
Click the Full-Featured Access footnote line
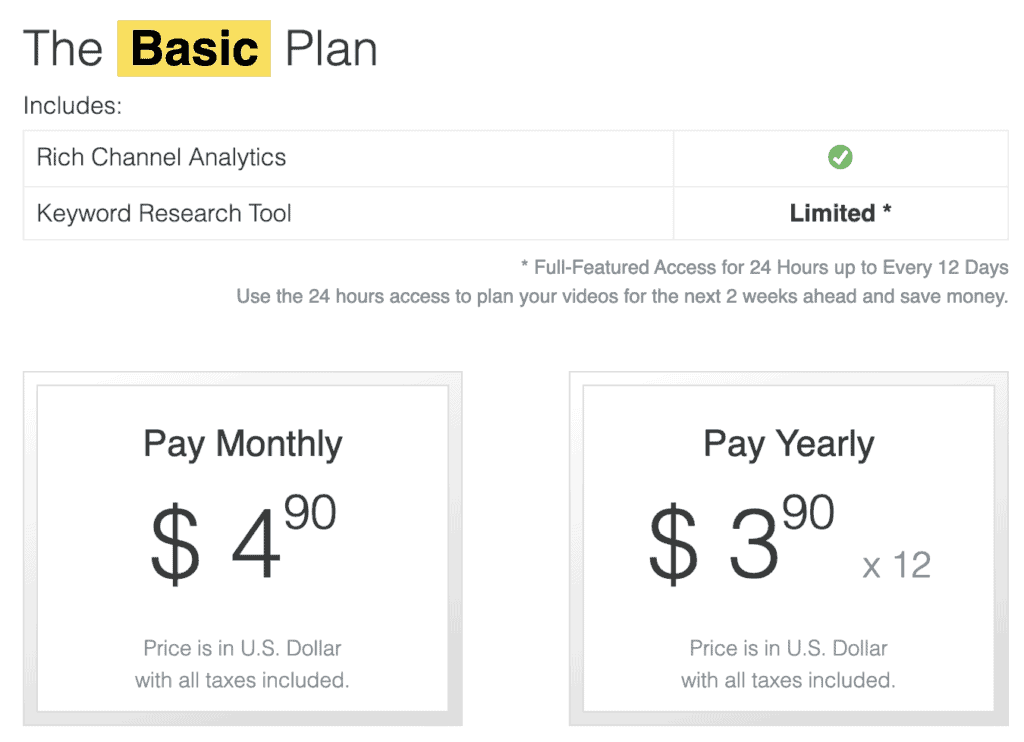764,267
